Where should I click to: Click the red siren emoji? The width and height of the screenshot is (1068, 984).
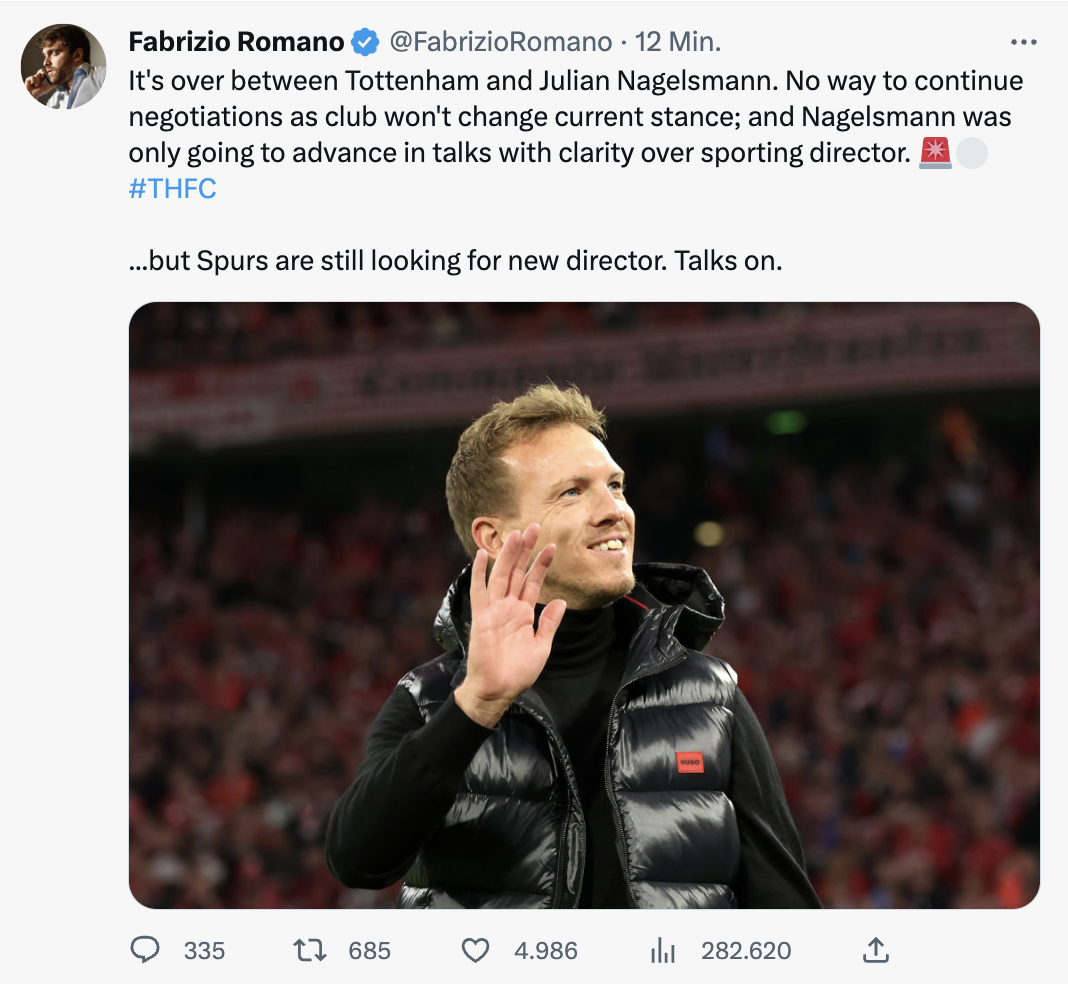point(935,153)
